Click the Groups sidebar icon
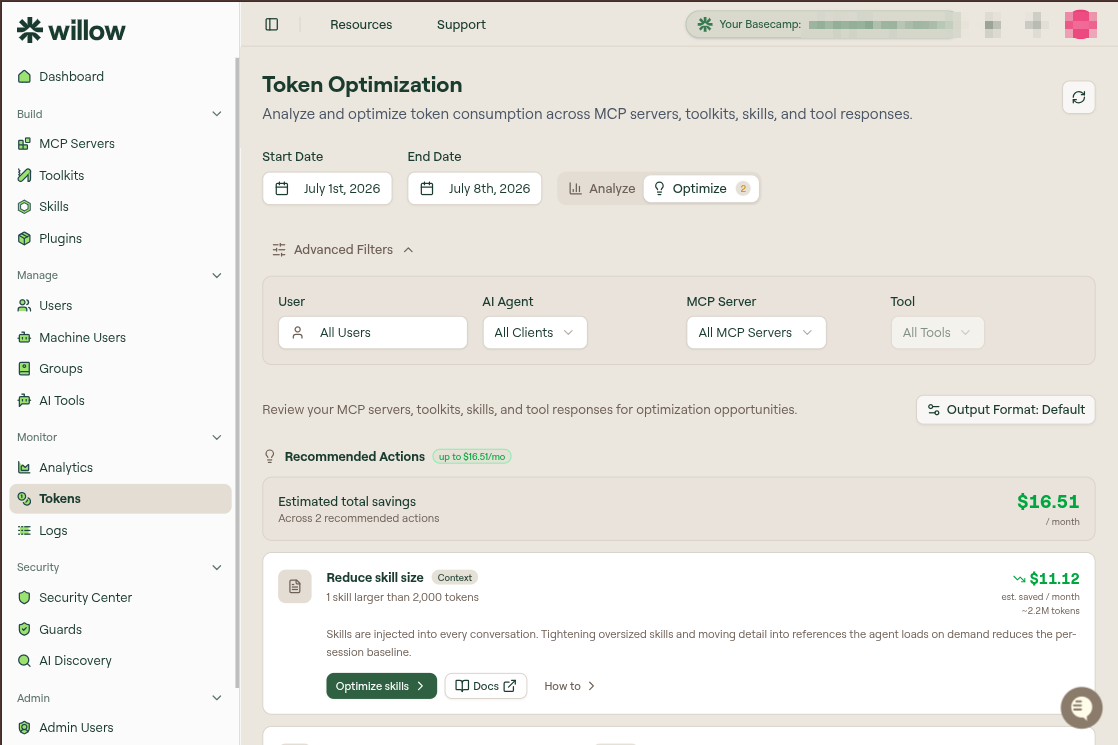The height and width of the screenshot is (745, 1118). pos(24,369)
